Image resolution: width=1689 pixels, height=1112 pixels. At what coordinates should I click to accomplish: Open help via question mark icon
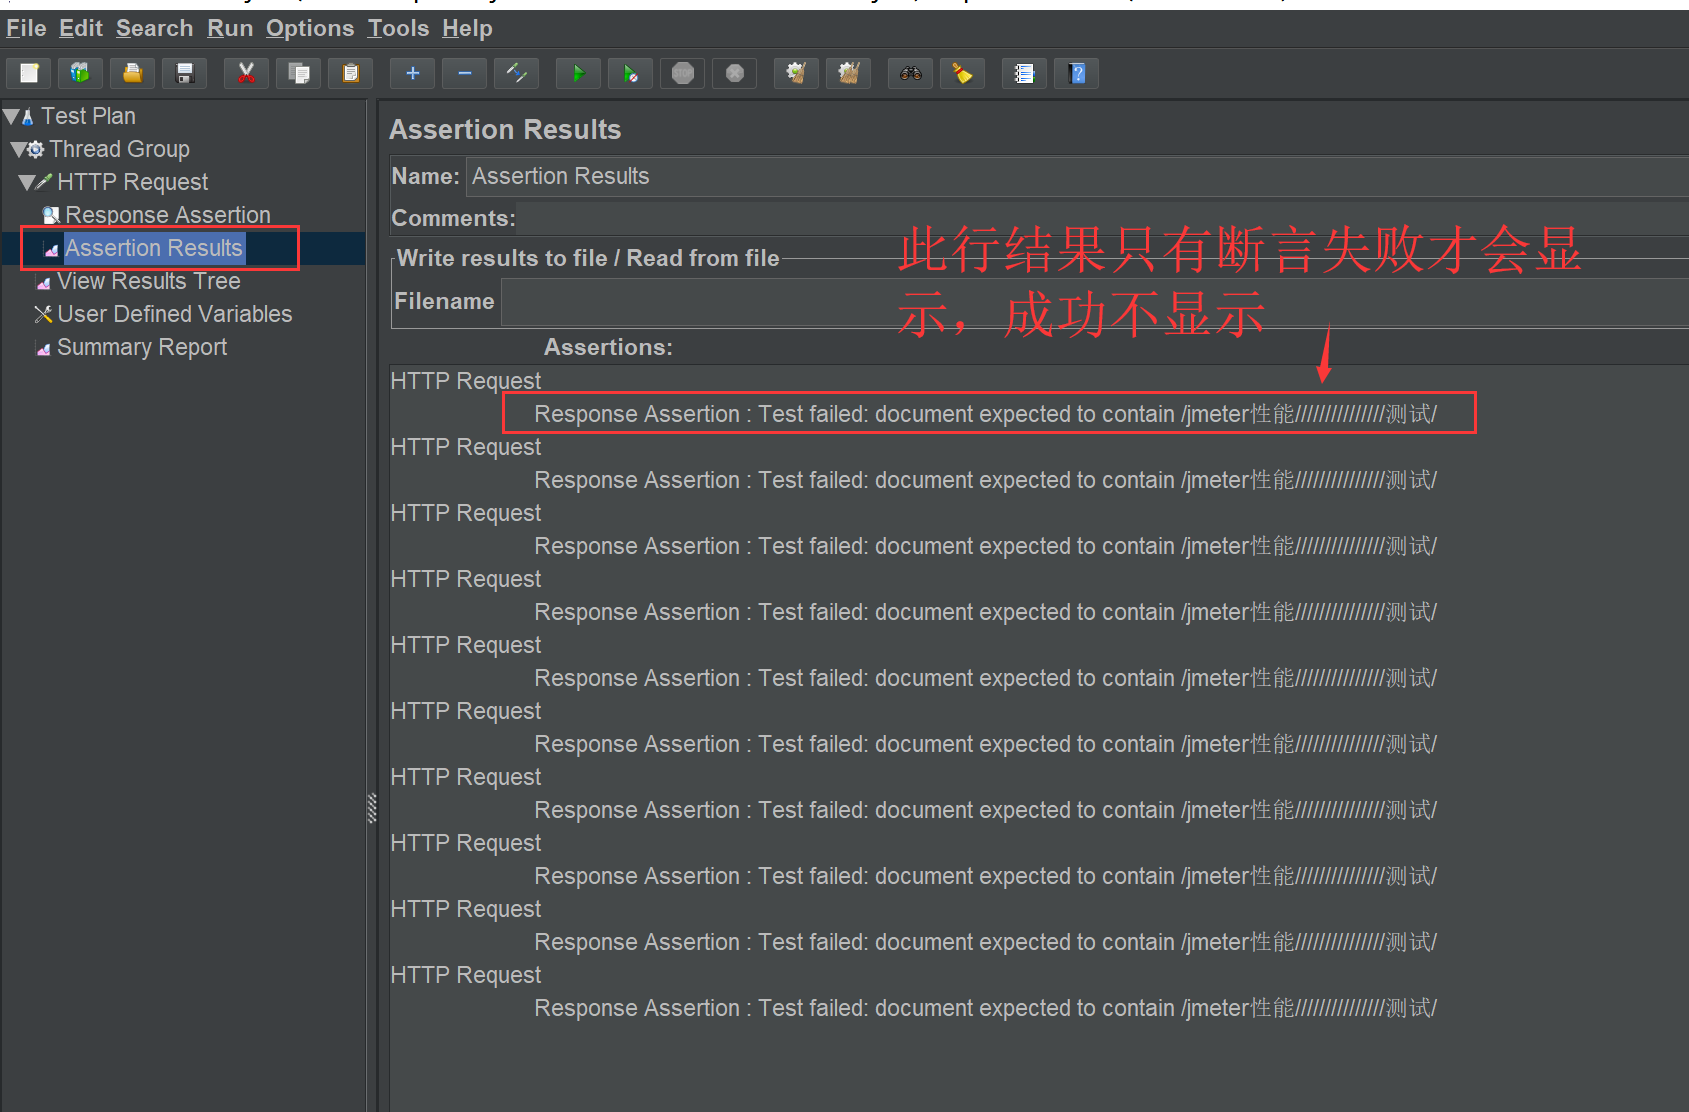click(x=1076, y=73)
